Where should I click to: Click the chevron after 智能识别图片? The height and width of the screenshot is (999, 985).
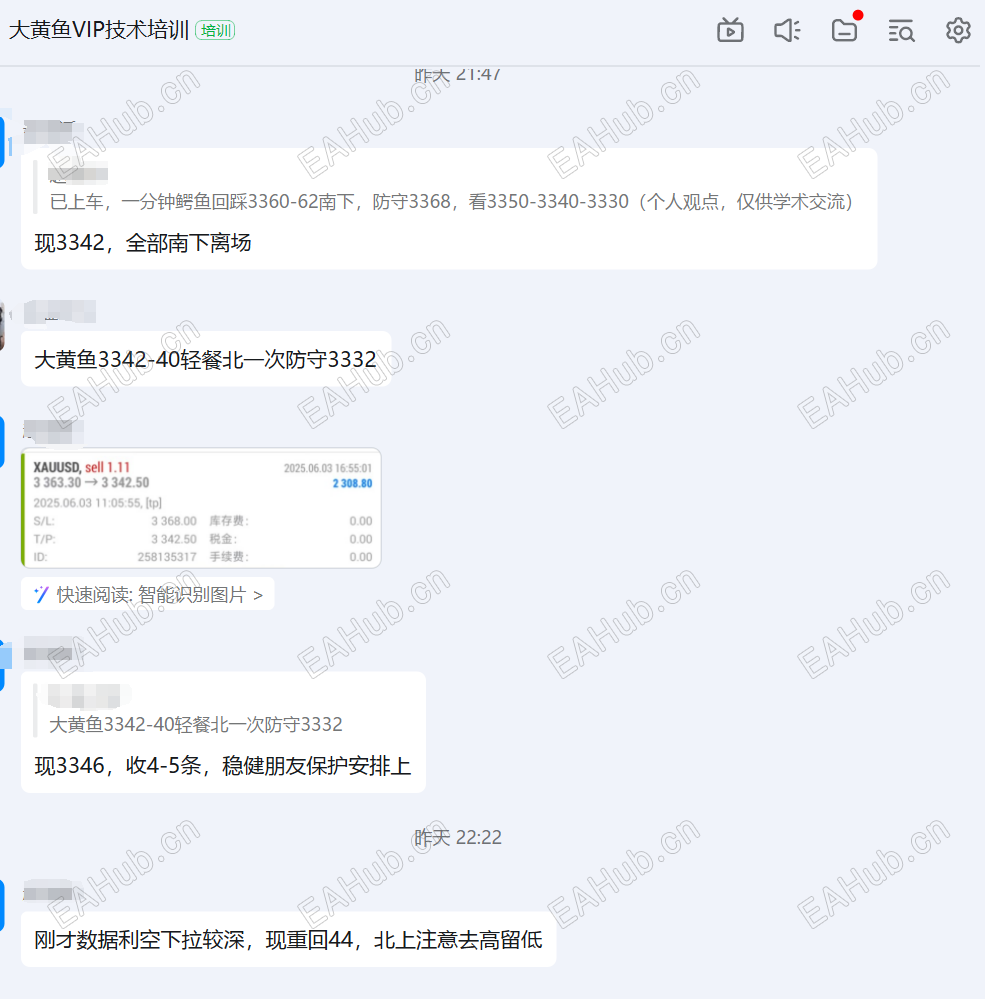tap(258, 593)
